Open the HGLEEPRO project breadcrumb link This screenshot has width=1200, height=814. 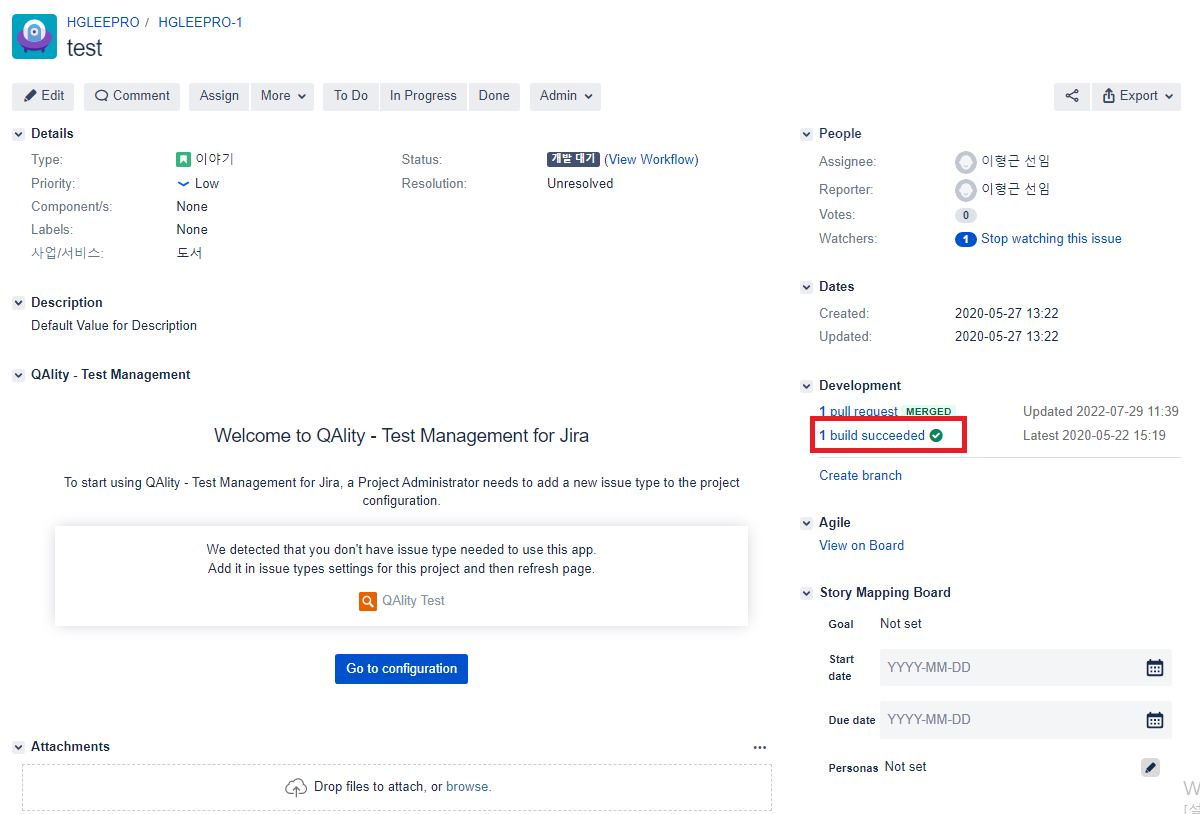click(102, 22)
